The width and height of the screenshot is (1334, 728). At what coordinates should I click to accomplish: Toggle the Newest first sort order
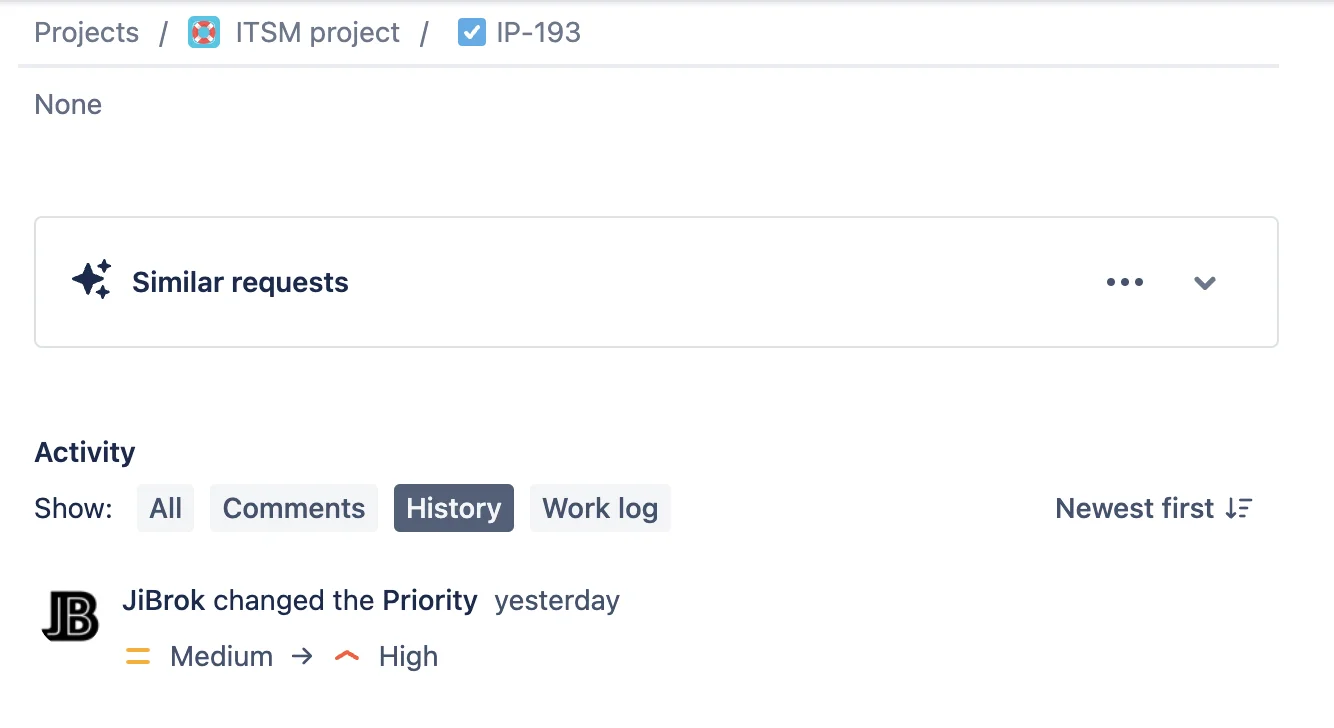(x=1154, y=508)
